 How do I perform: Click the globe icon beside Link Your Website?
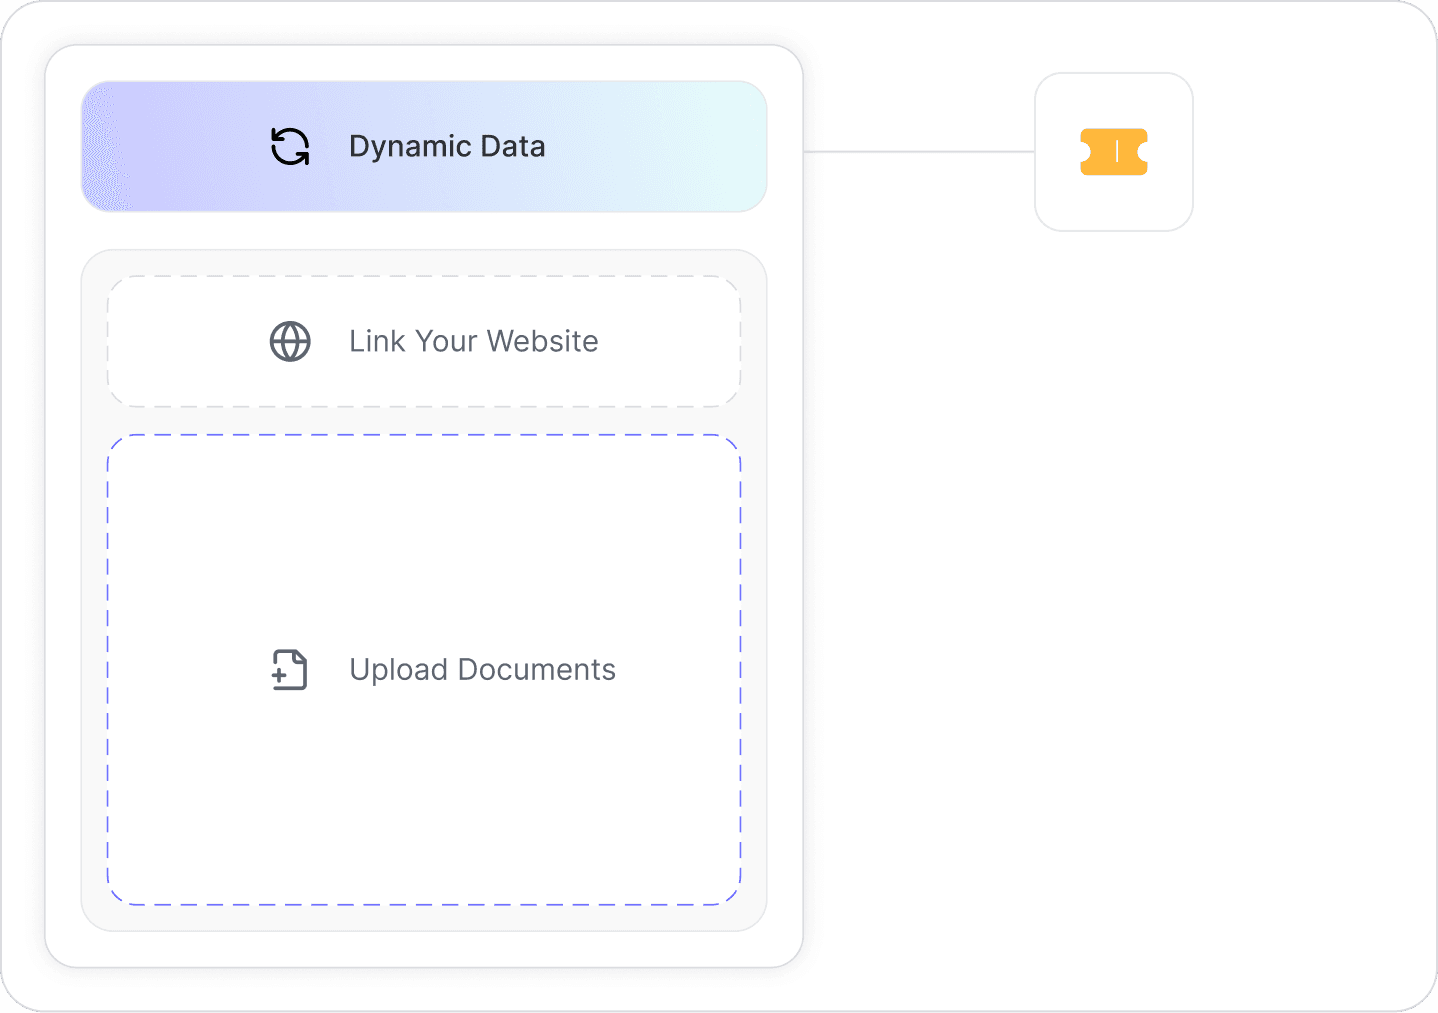tap(290, 341)
